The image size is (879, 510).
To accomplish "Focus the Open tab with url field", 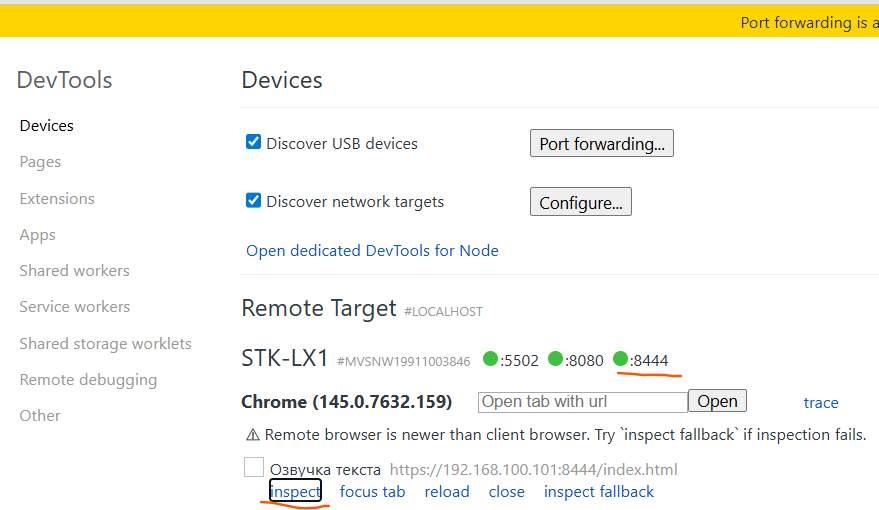I will (582, 402).
